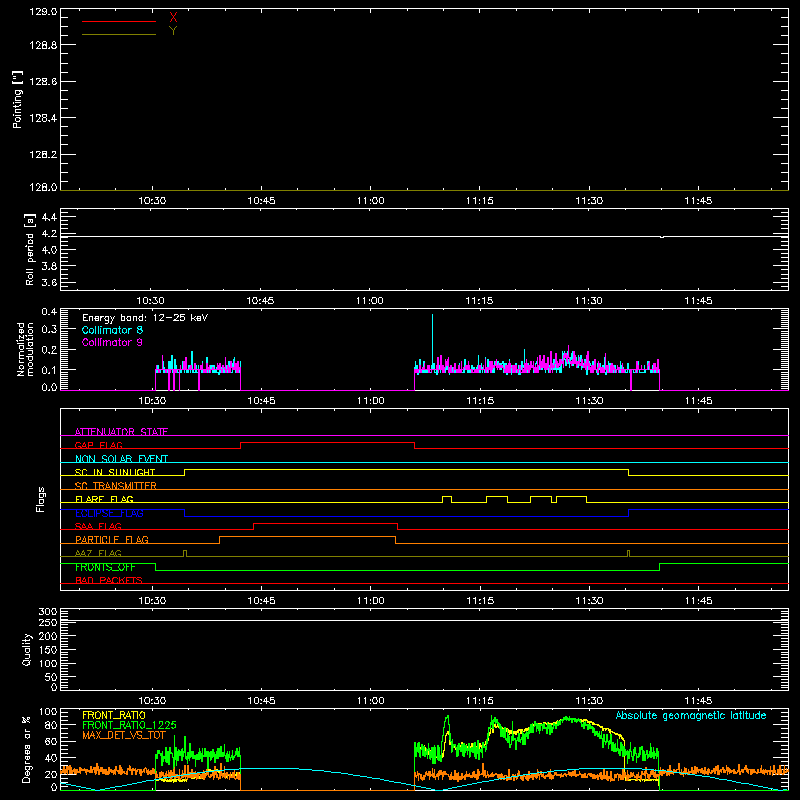The width and height of the screenshot is (800, 800).
Task: Click the 4.2 tick on the roll period axis
Action: 49,234
